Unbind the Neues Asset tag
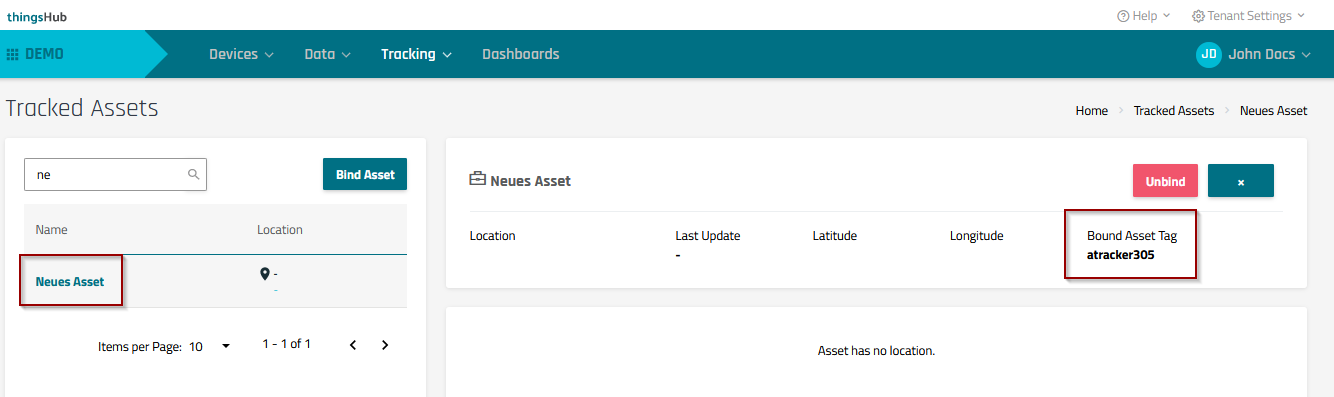The height and width of the screenshot is (397, 1334). (x=1165, y=181)
